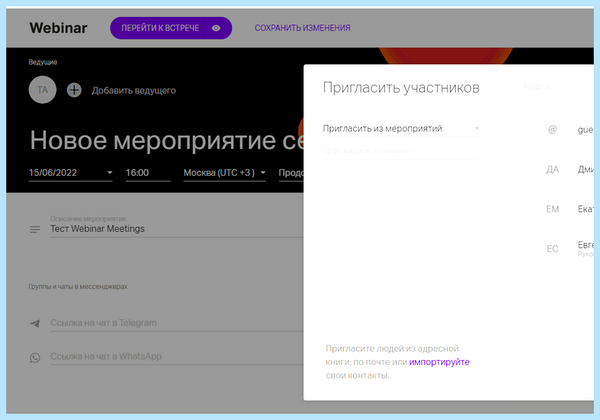600x420 pixels.
Task: Click the eye icon in the purple button
Action: click(216, 28)
